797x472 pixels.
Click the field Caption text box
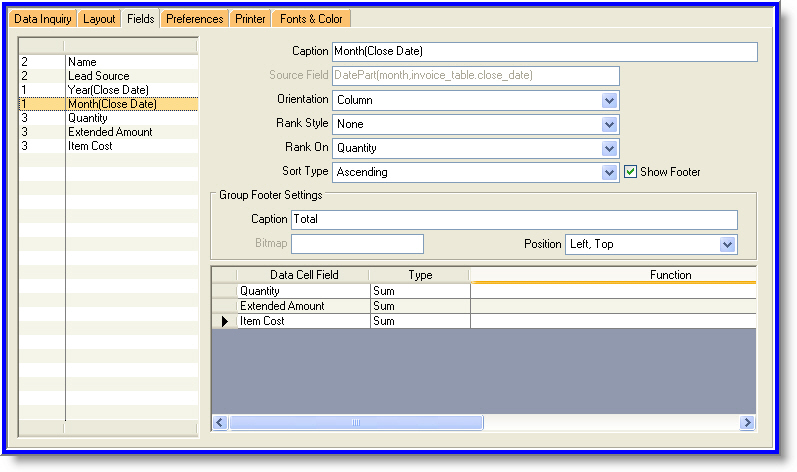click(544, 52)
